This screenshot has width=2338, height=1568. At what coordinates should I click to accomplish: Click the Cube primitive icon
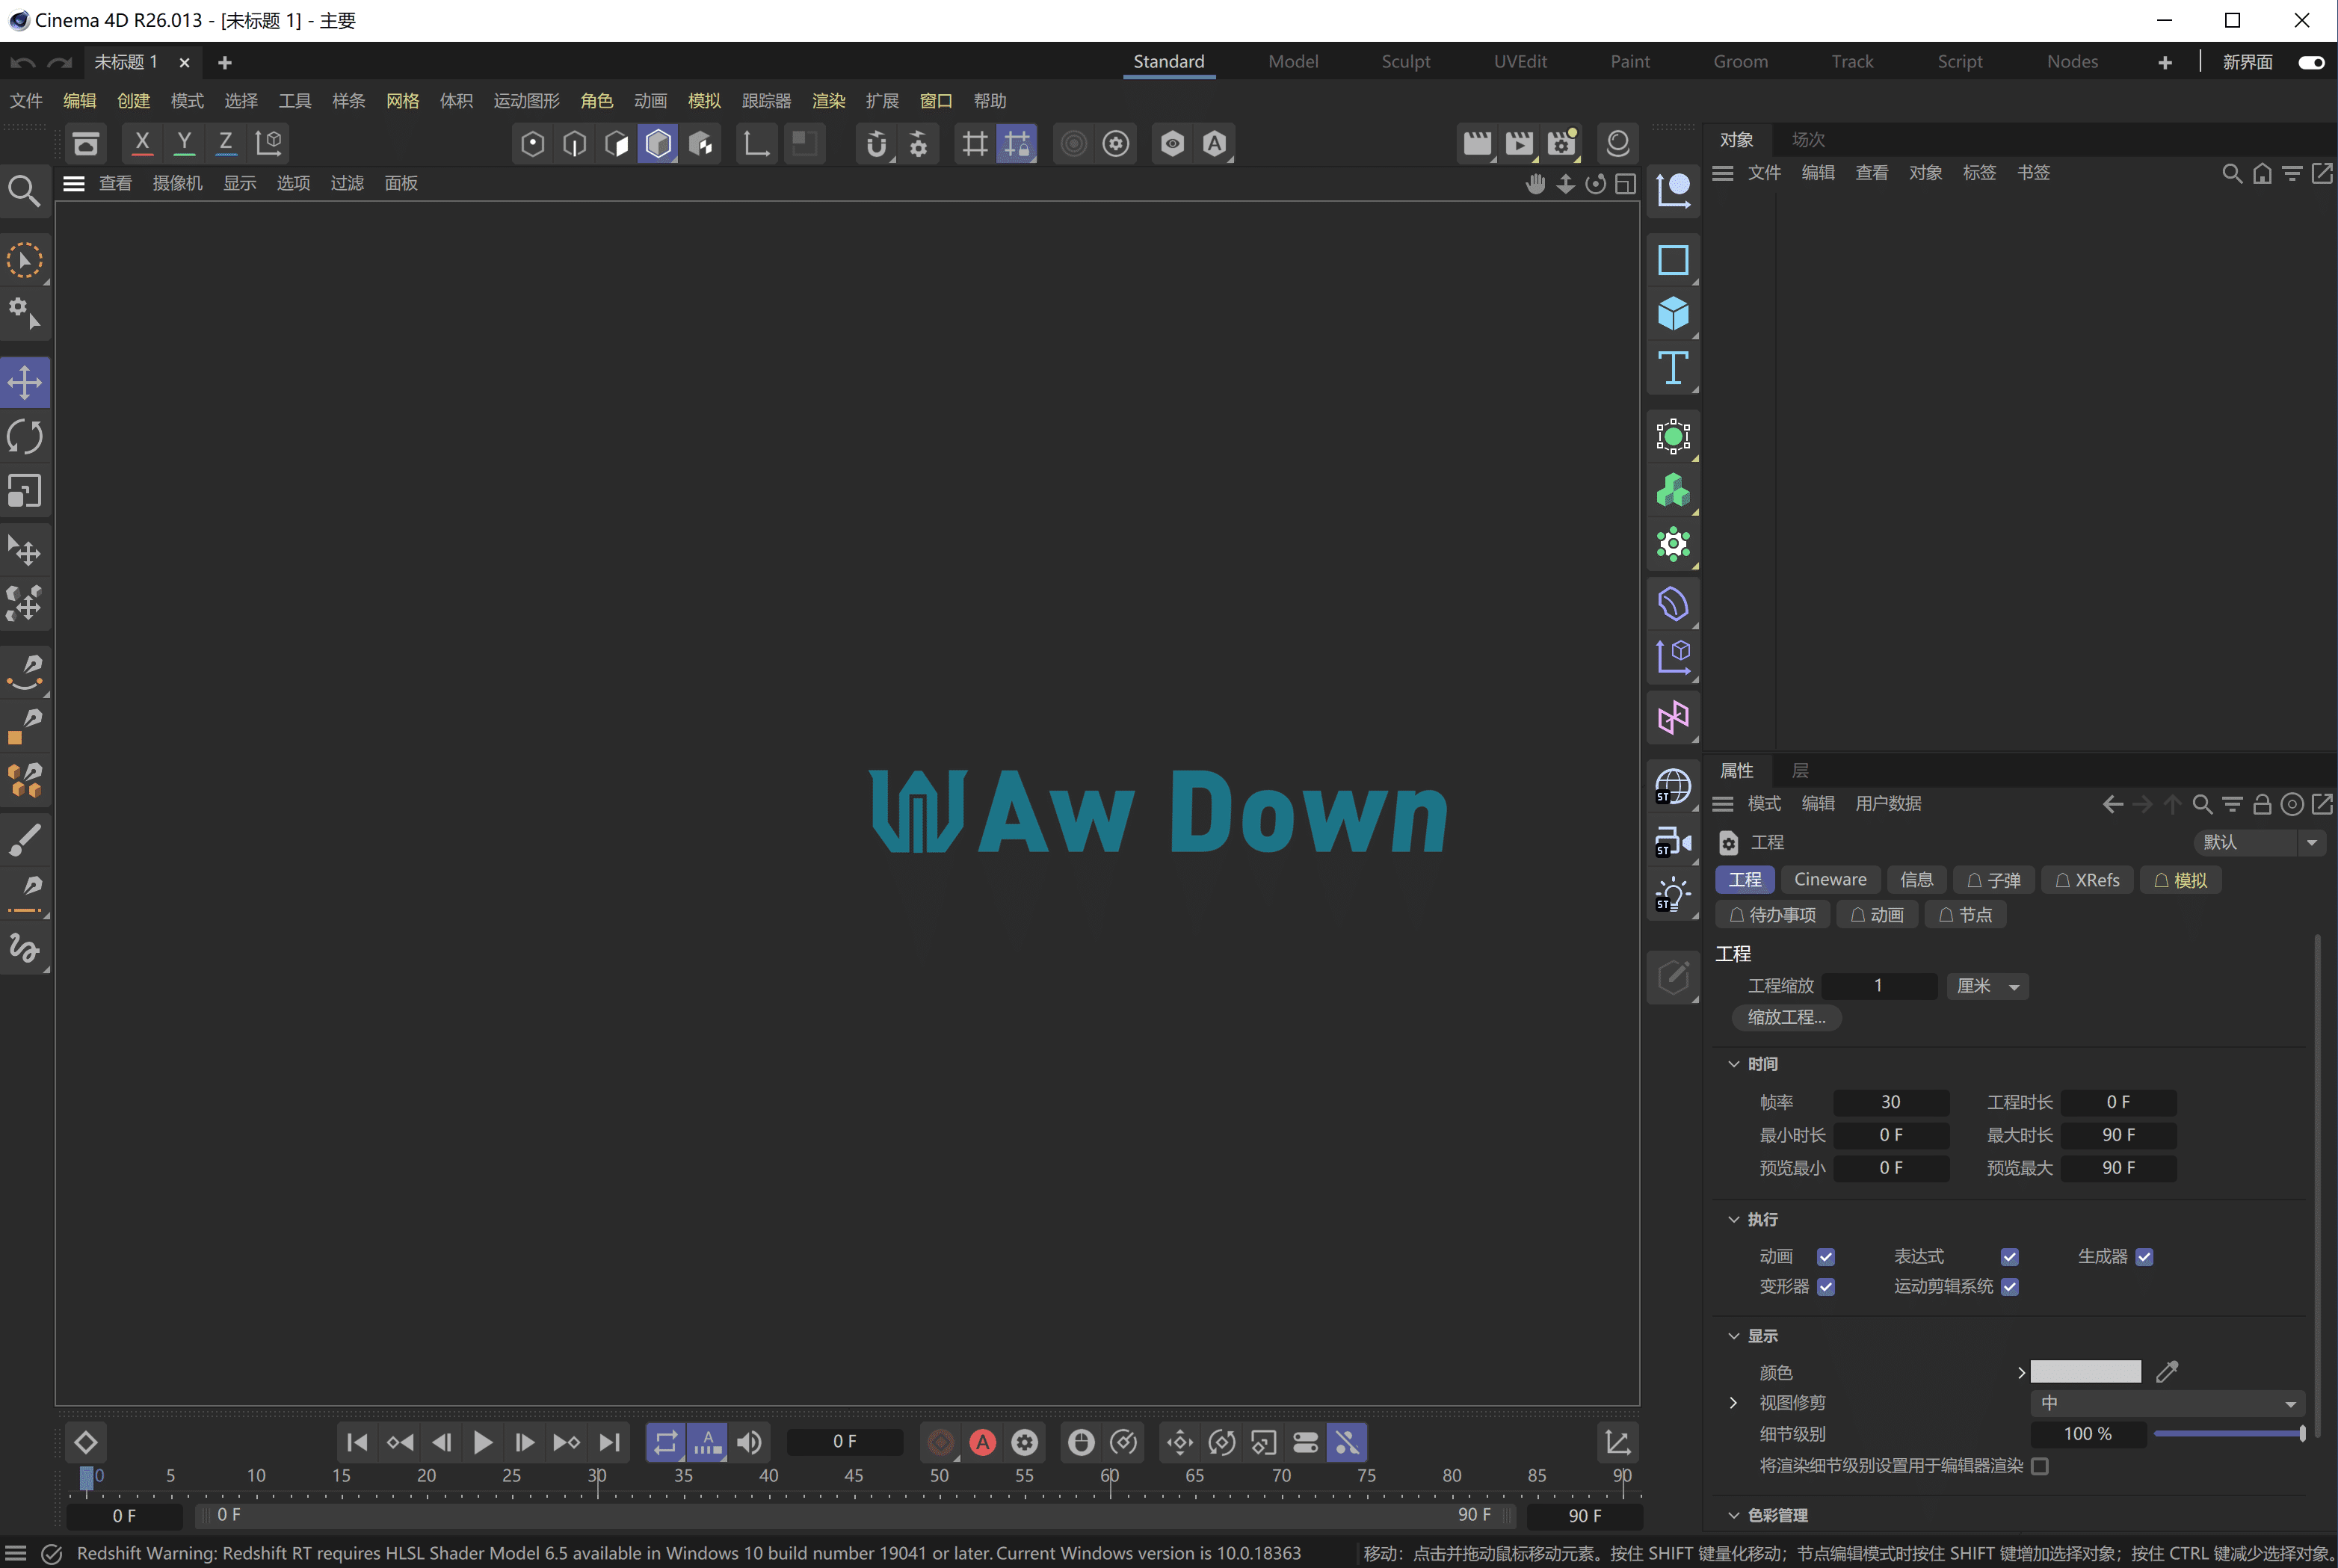1673,314
